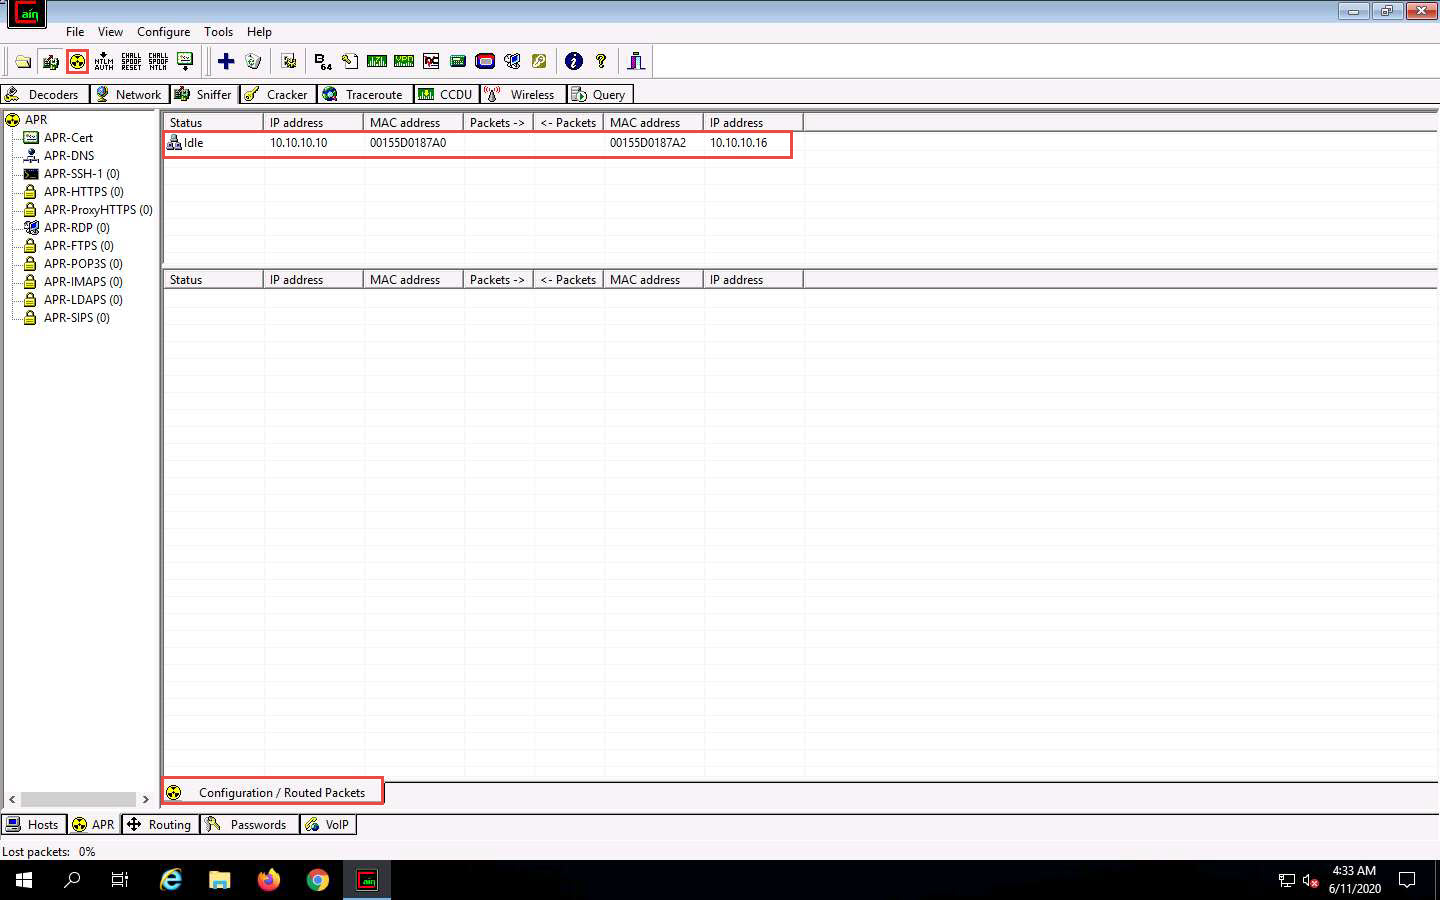Open the hash calculator icon

coord(458,62)
